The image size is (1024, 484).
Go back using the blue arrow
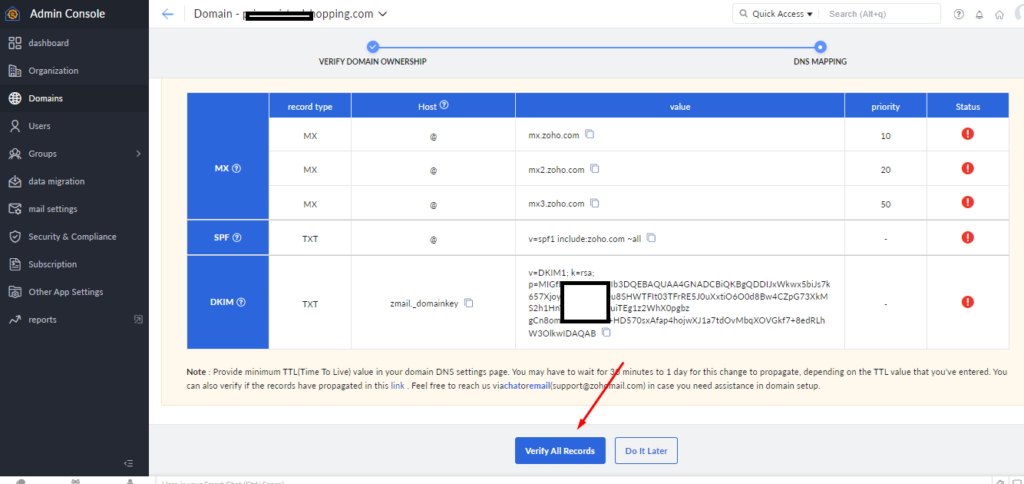[x=168, y=14]
